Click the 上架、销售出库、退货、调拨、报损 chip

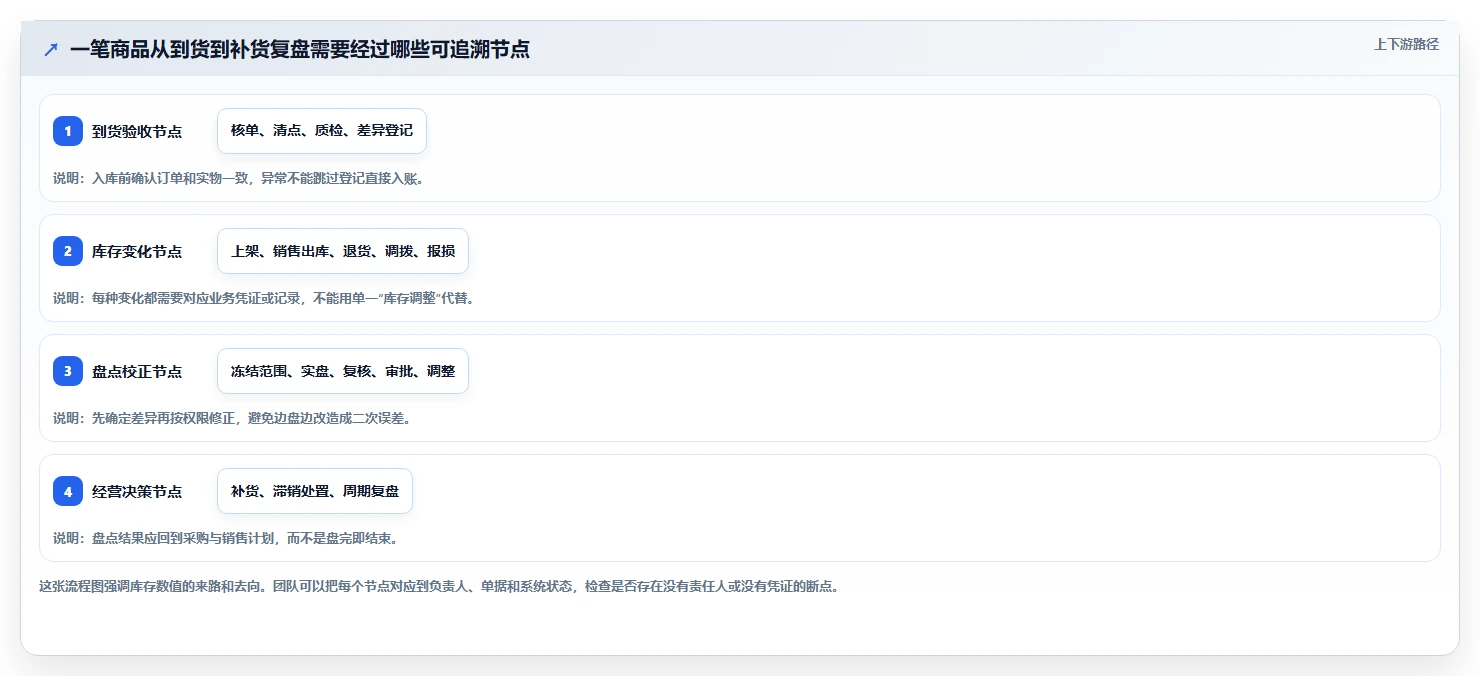click(343, 251)
